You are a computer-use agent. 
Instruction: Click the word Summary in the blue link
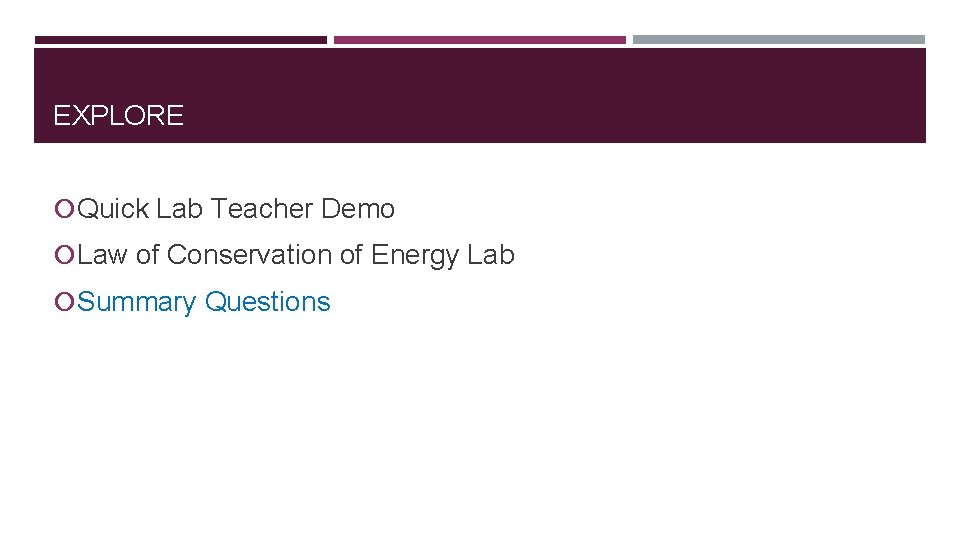tap(137, 302)
